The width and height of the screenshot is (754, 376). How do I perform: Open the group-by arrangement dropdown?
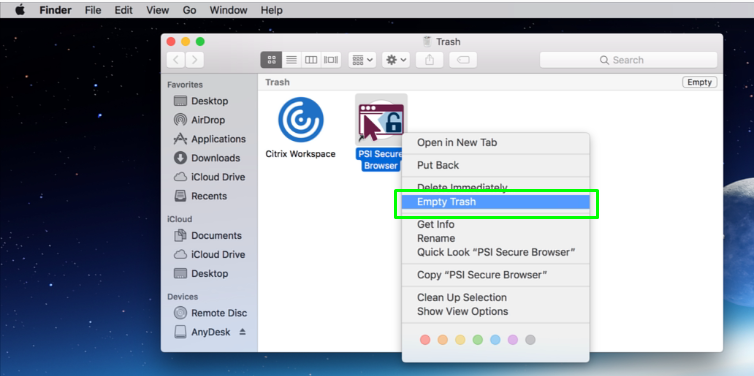(363, 60)
